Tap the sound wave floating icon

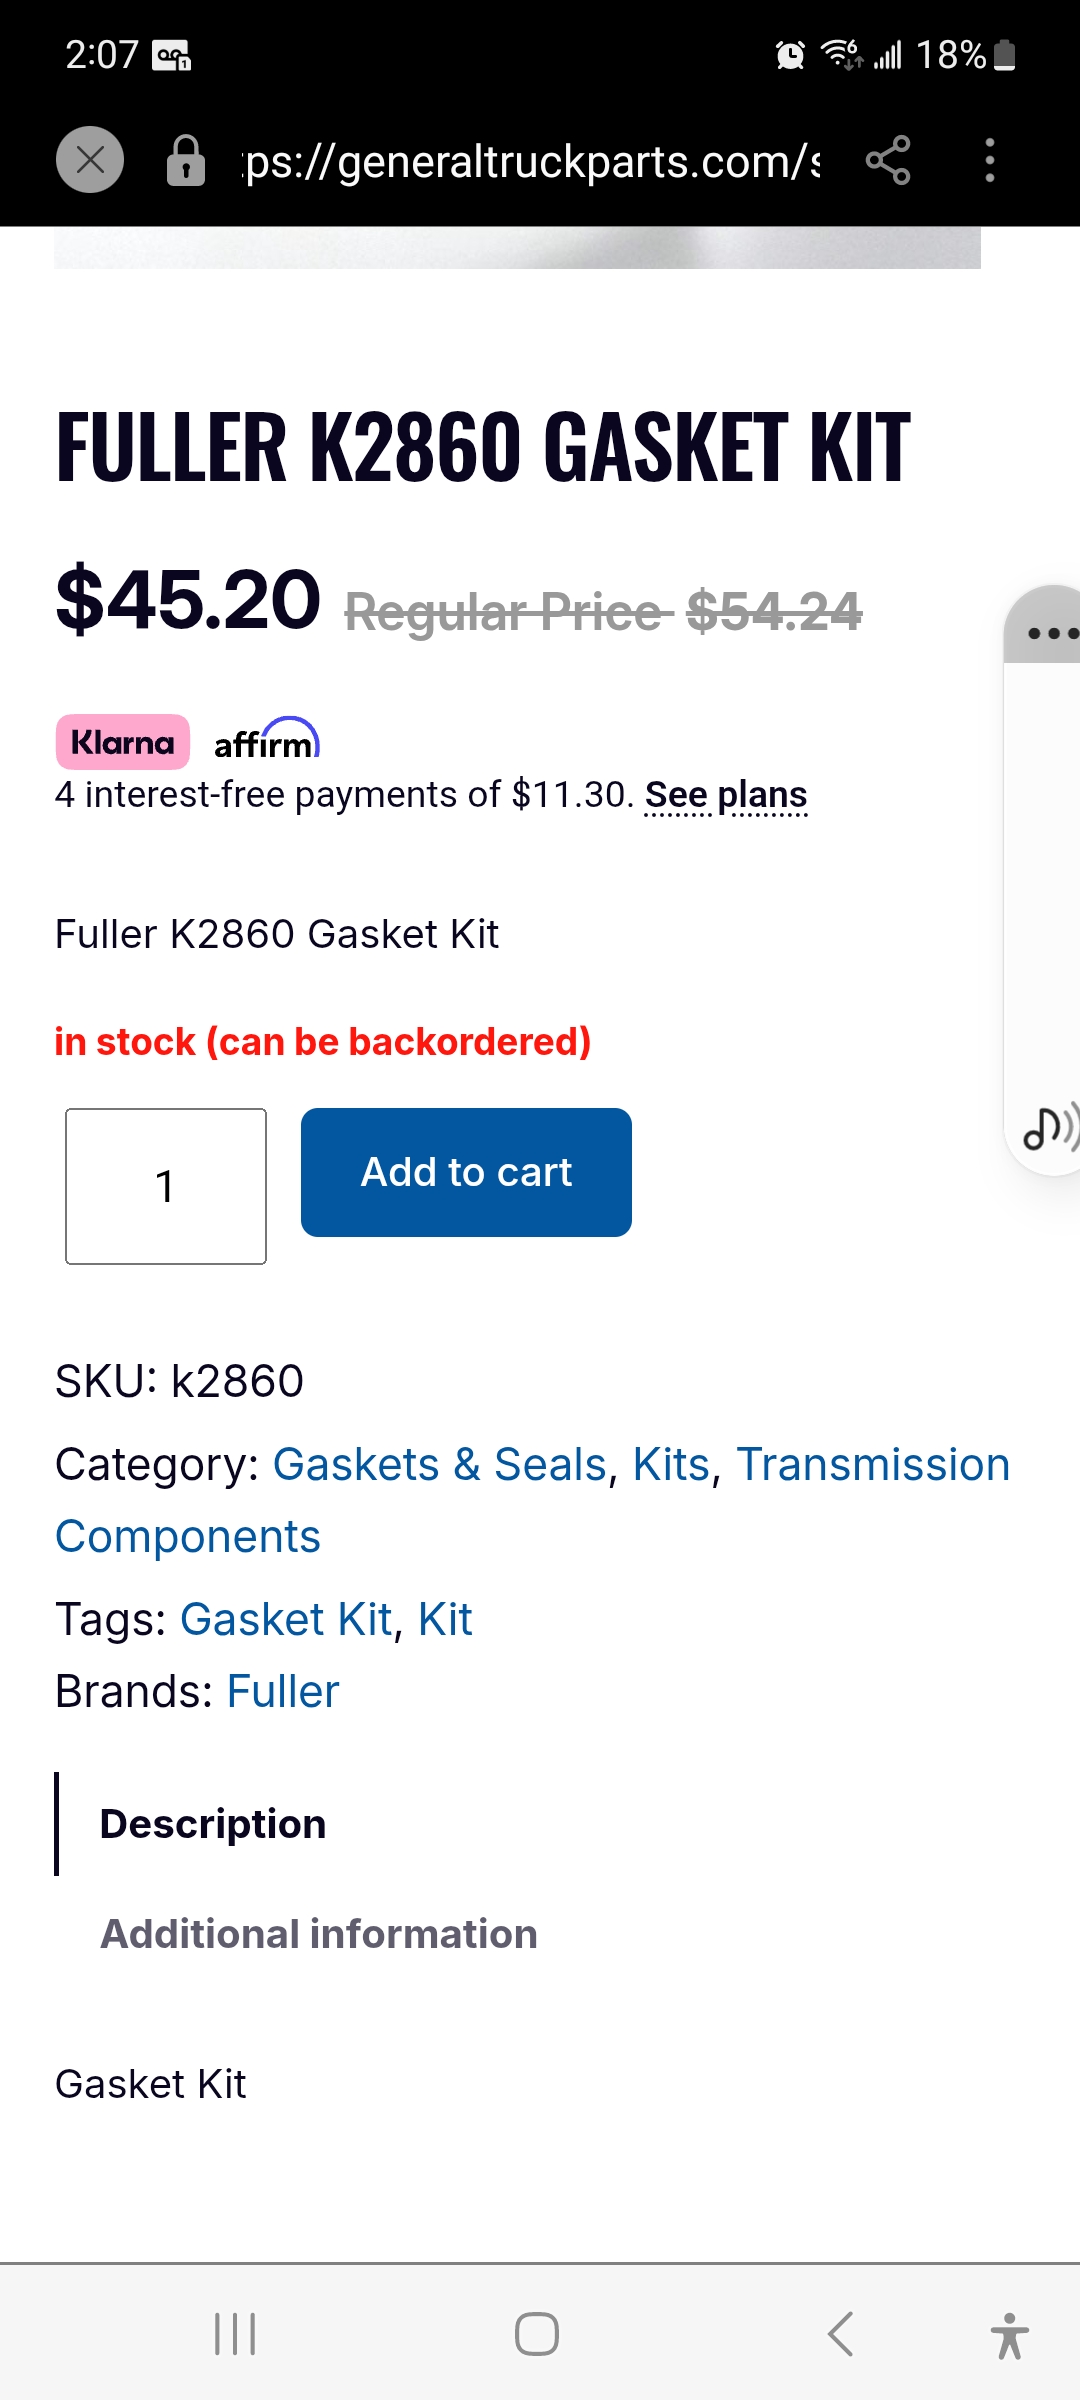1048,1128
